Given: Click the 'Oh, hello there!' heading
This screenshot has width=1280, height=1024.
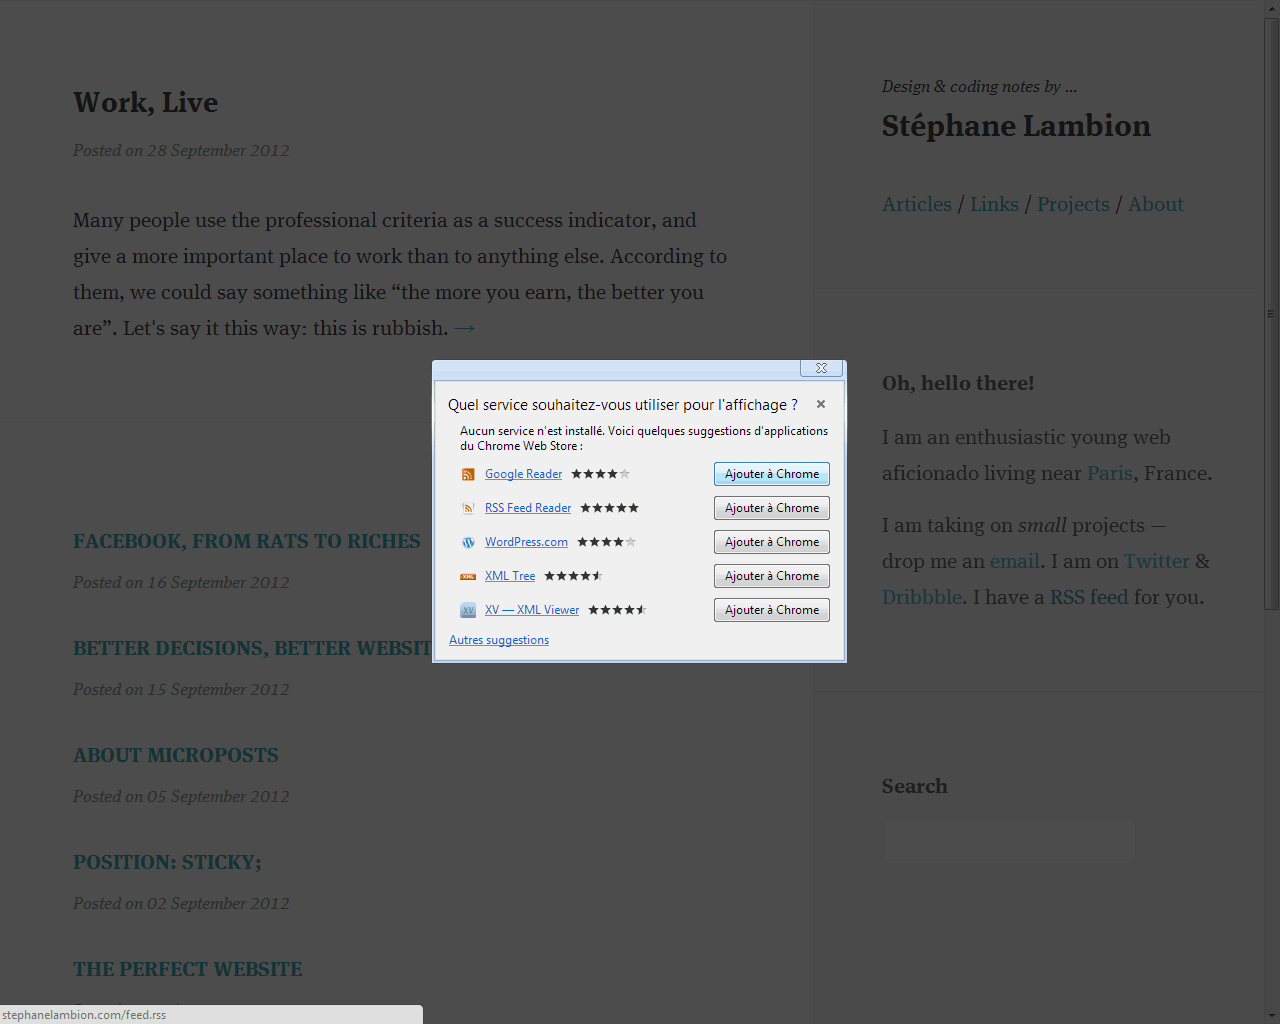Looking at the screenshot, I should pyautogui.click(x=958, y=383).
